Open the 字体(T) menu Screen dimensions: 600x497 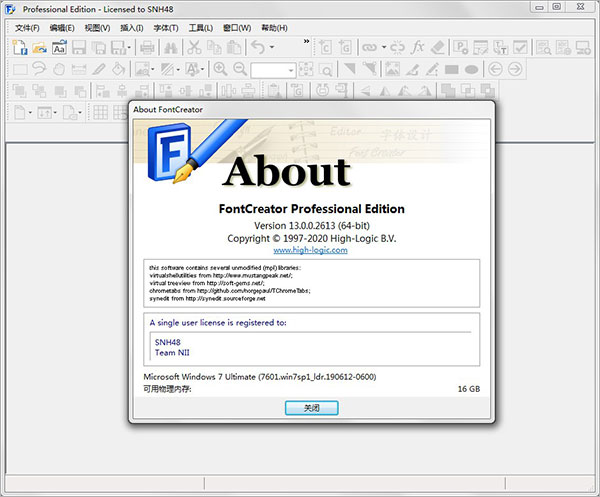coord(166,28)
